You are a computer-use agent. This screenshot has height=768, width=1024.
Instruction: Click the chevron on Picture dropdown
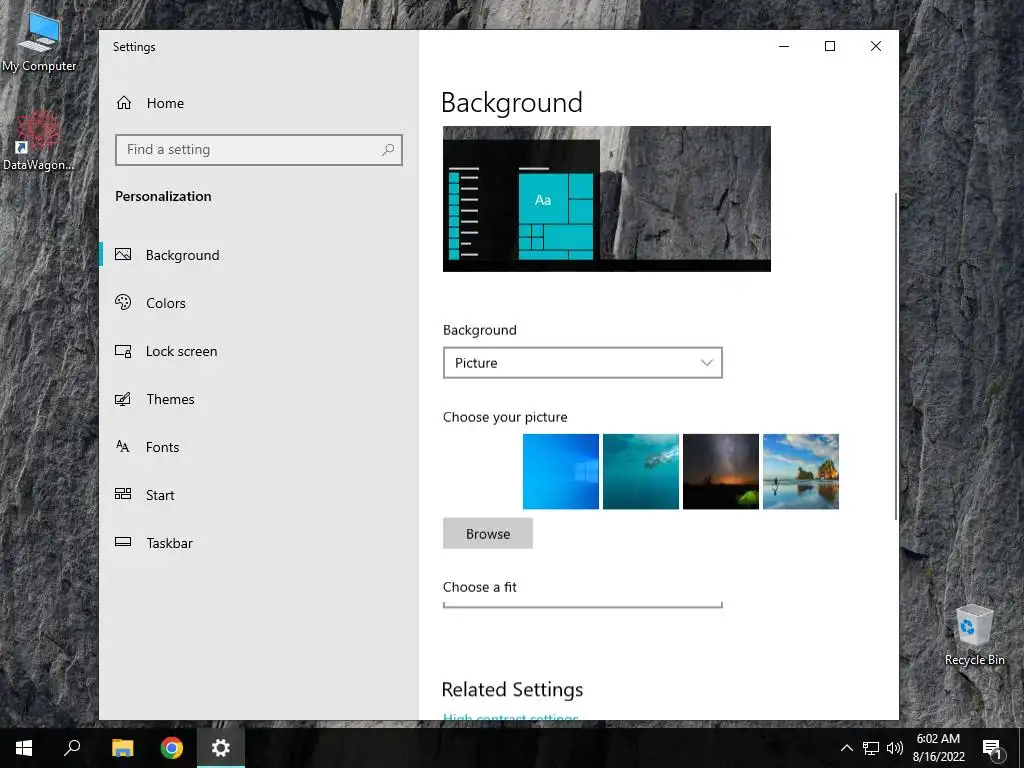(707, 362)
